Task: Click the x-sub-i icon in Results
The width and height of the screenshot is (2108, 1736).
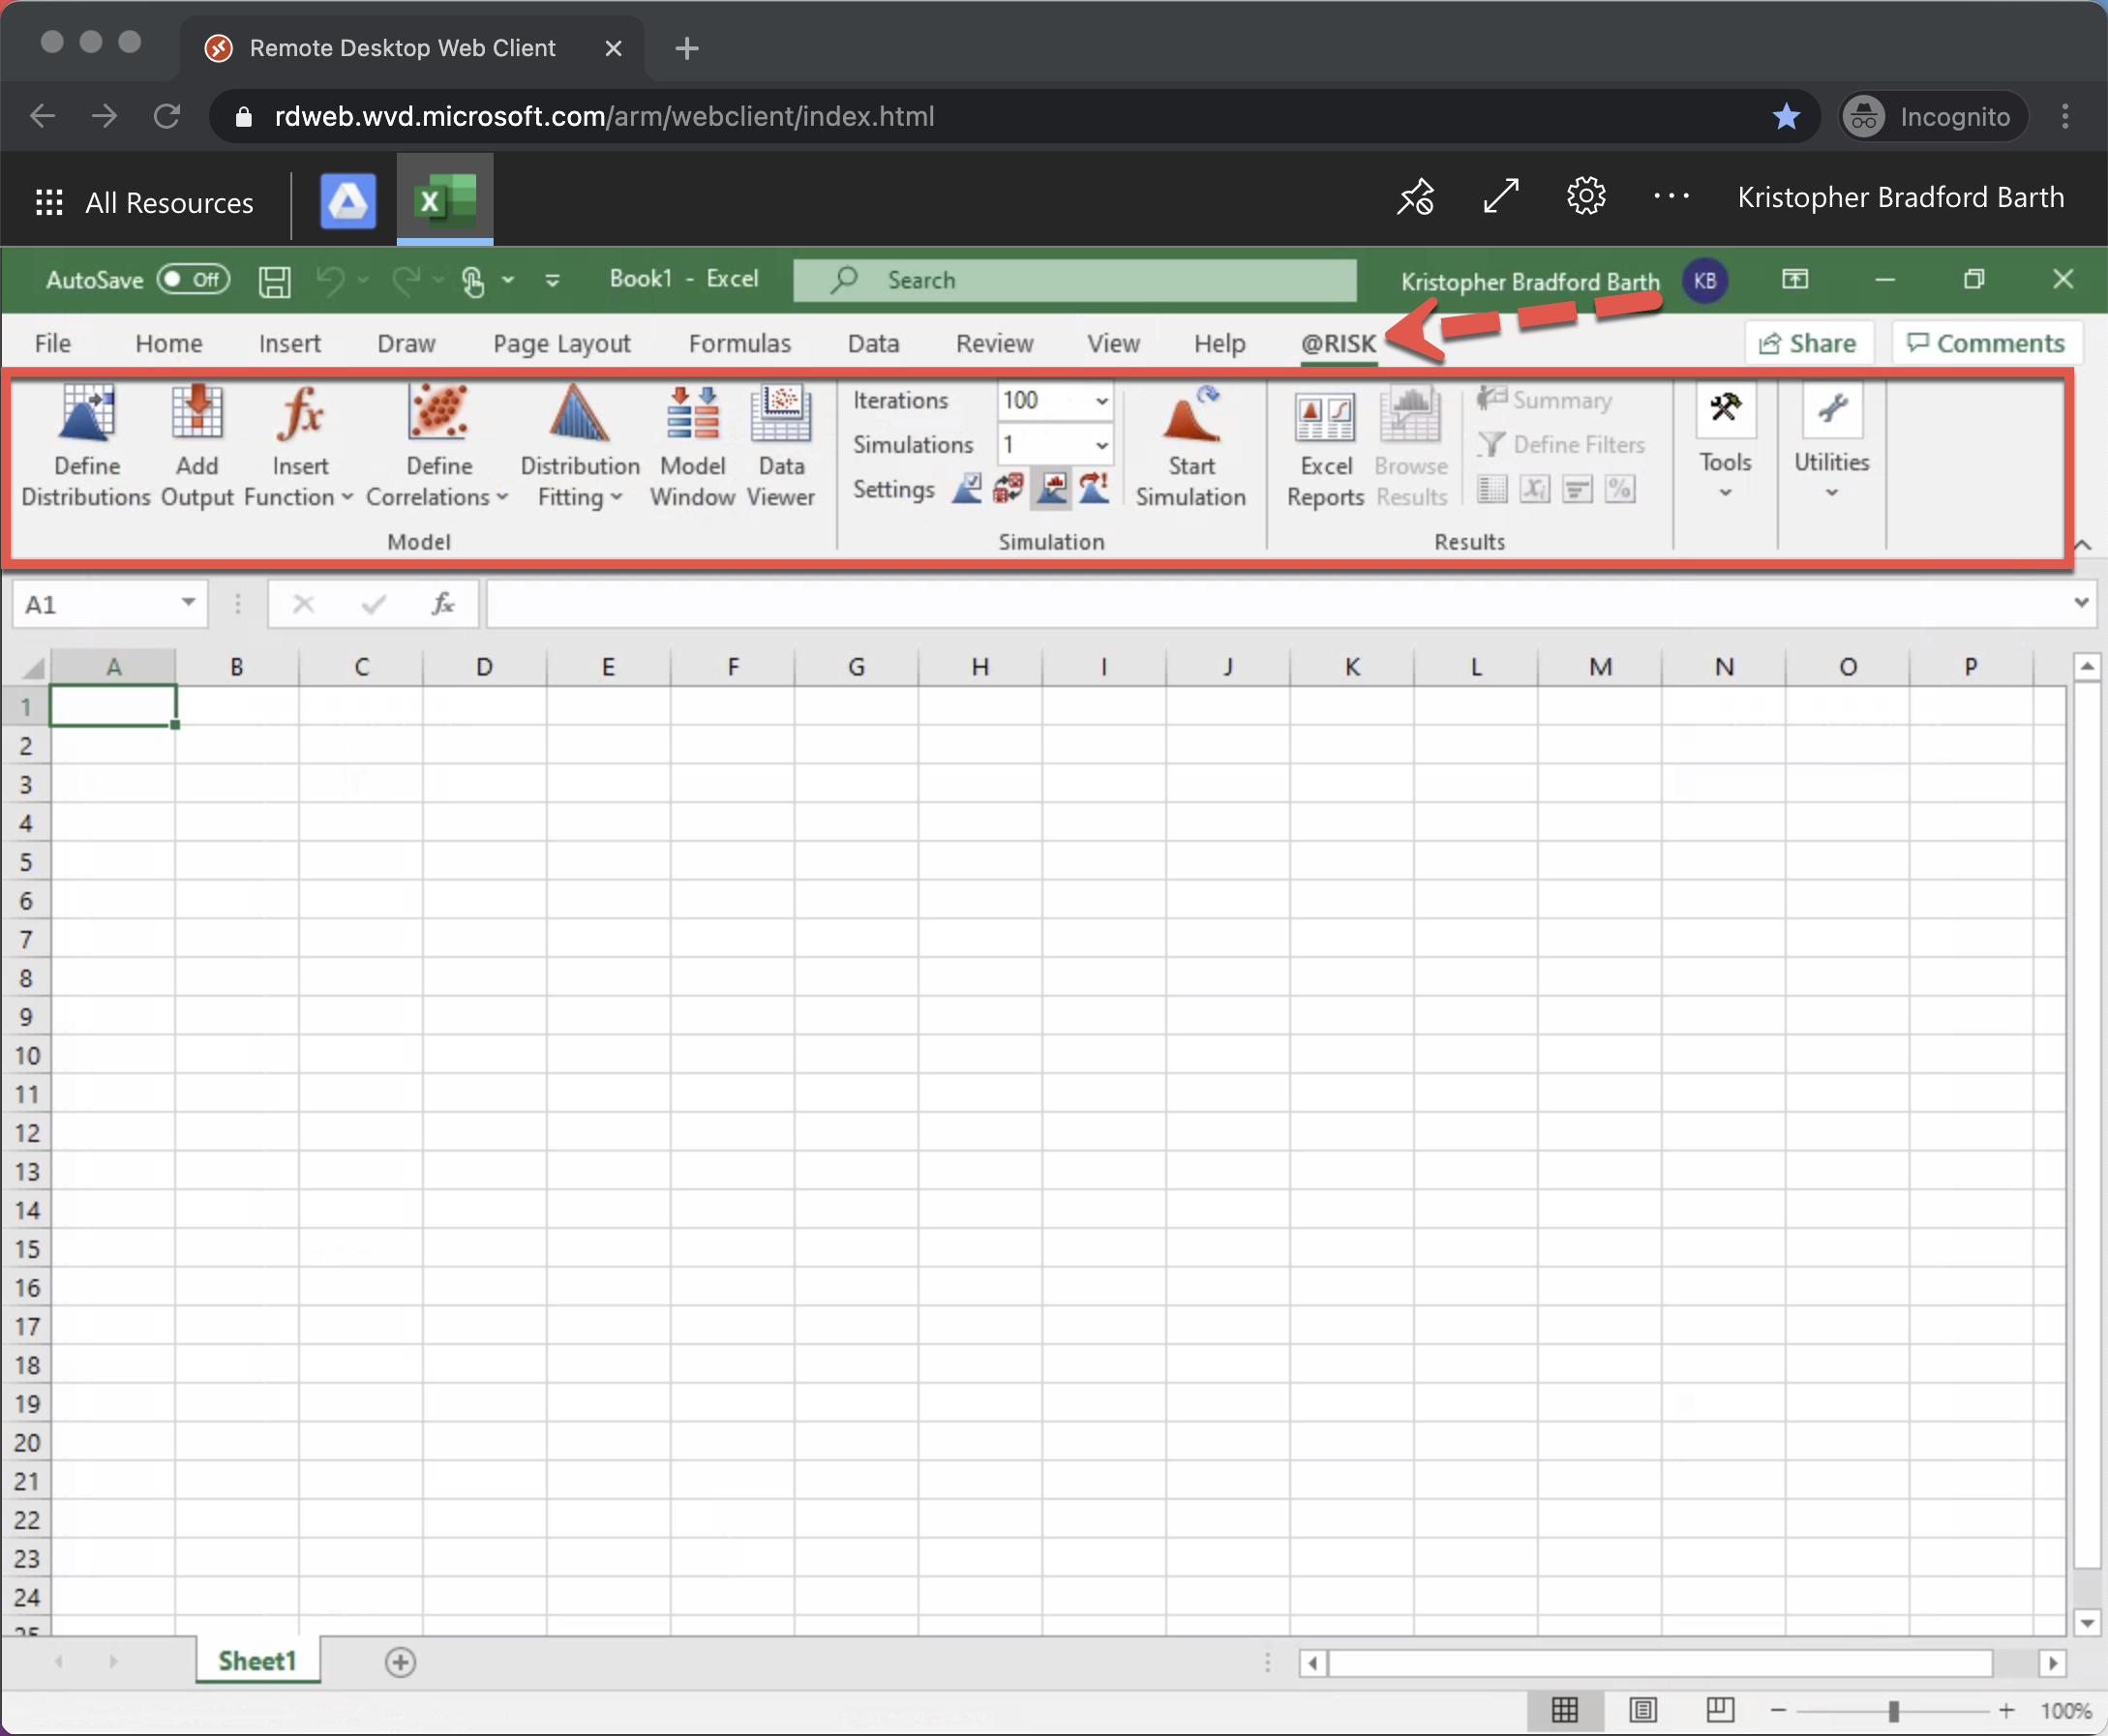Action: (x=1535, y=489)
